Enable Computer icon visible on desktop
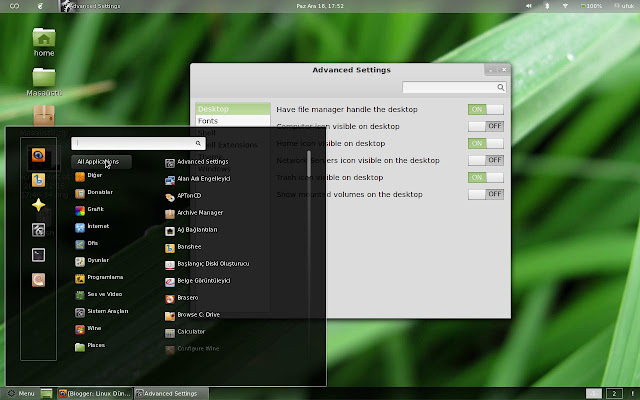Image resolution: width=640 pixels, height=400 pixels. tap(486, 126)
